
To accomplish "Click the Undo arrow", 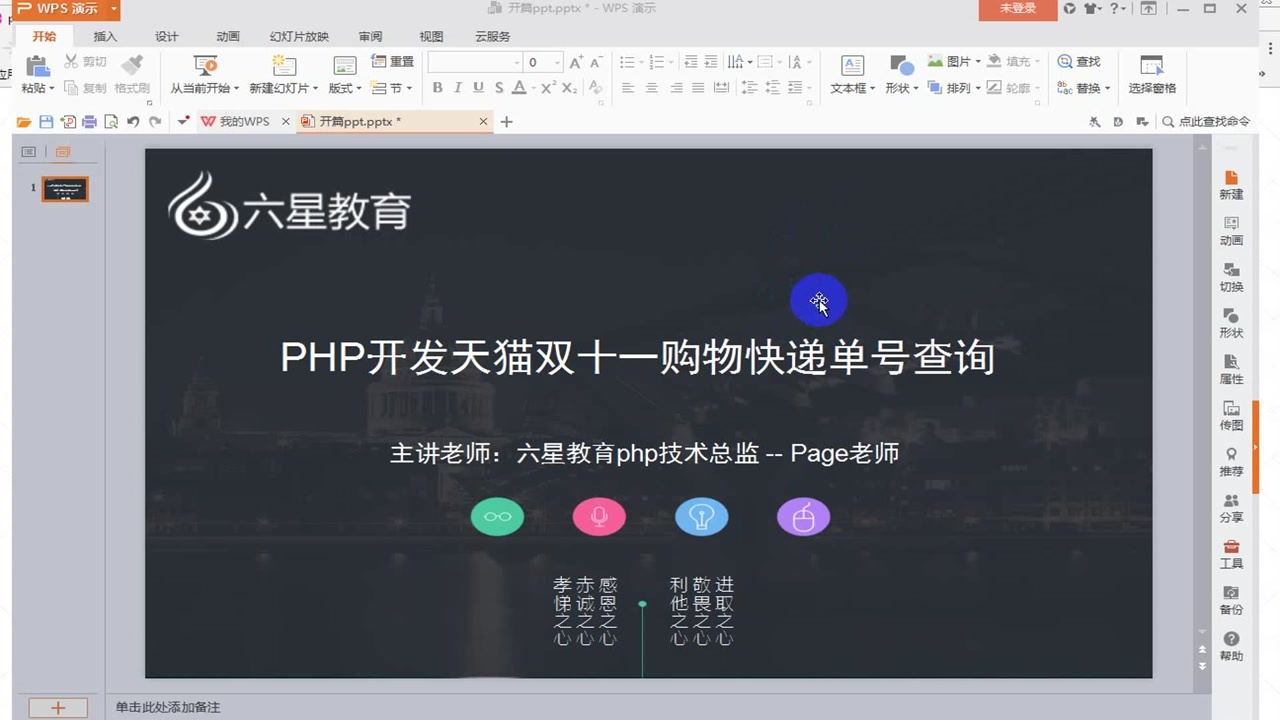I will tap(133, 122).
